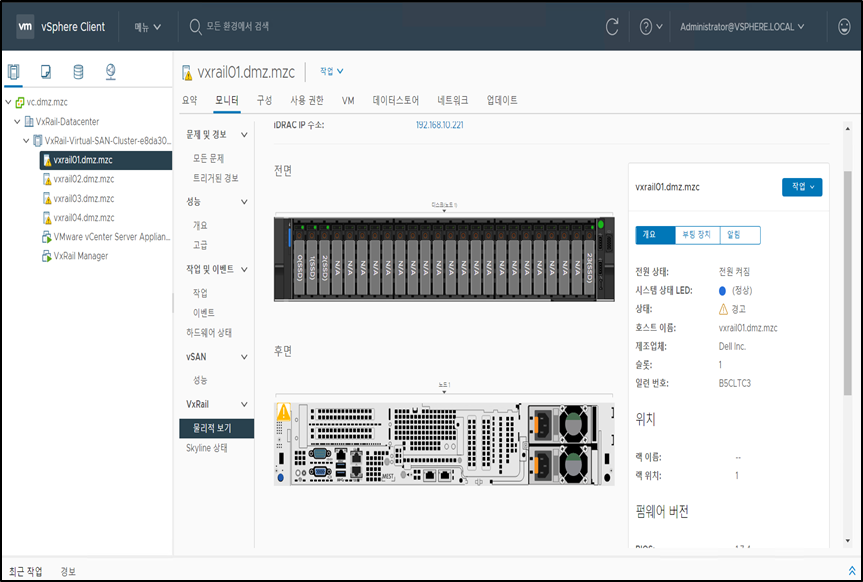The image size is (863, 582).
Task: Select disk slot 0(SSD) on the front view
Action: (x=299, y=259)
